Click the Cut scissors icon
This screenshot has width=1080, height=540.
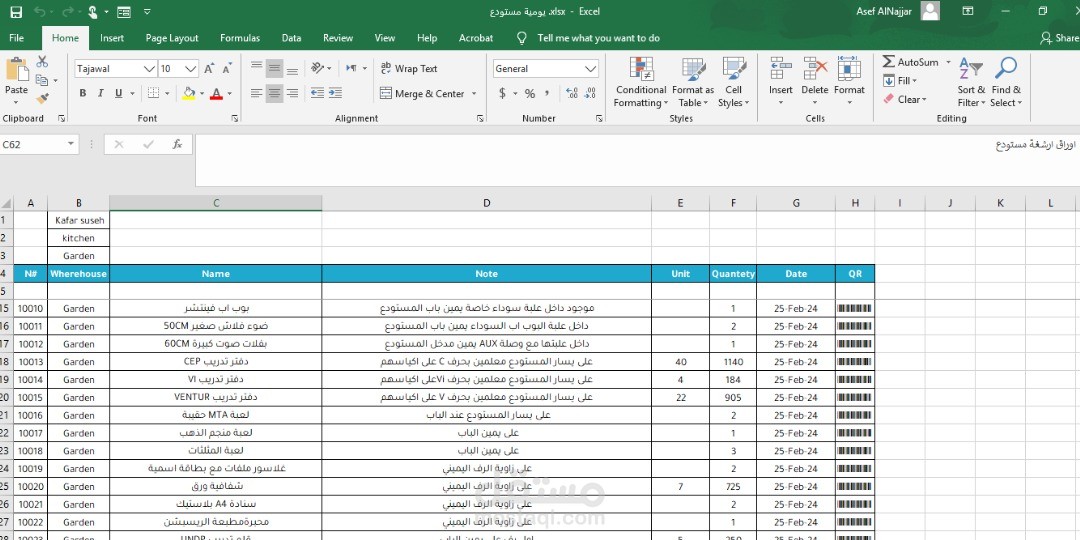pos(43,62)
